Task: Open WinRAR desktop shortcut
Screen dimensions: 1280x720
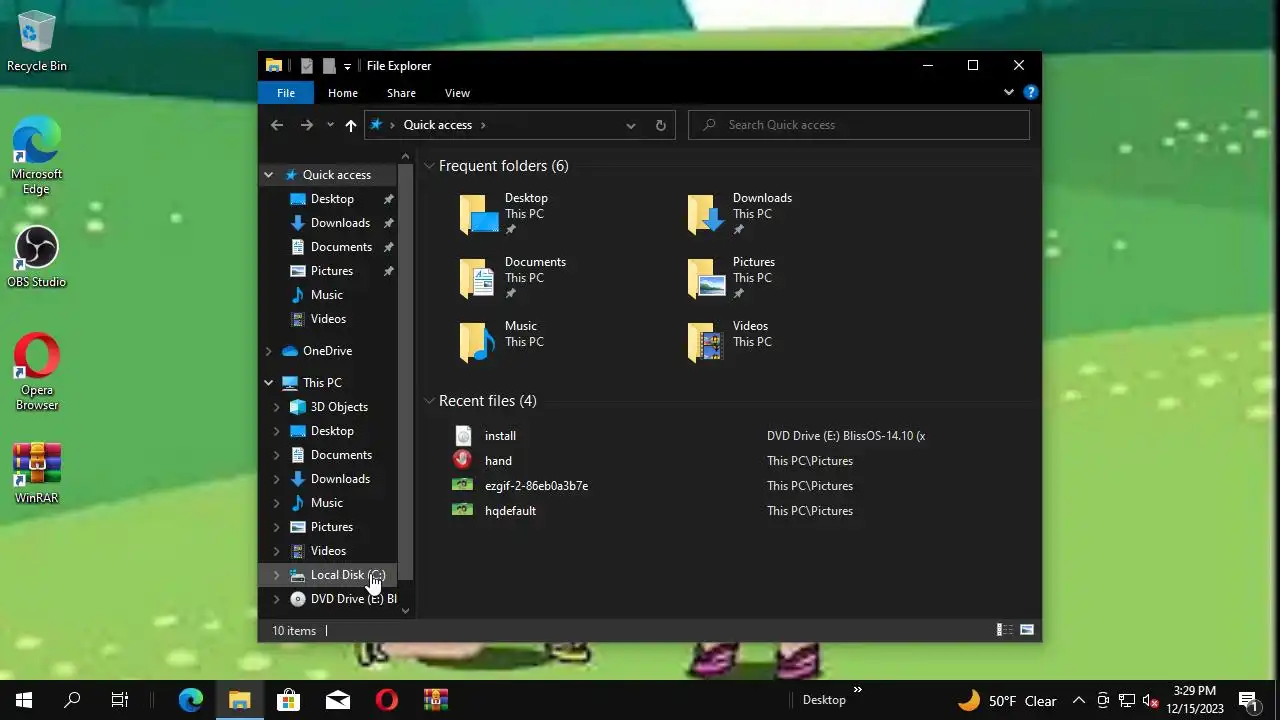Action: coord(37,473)
